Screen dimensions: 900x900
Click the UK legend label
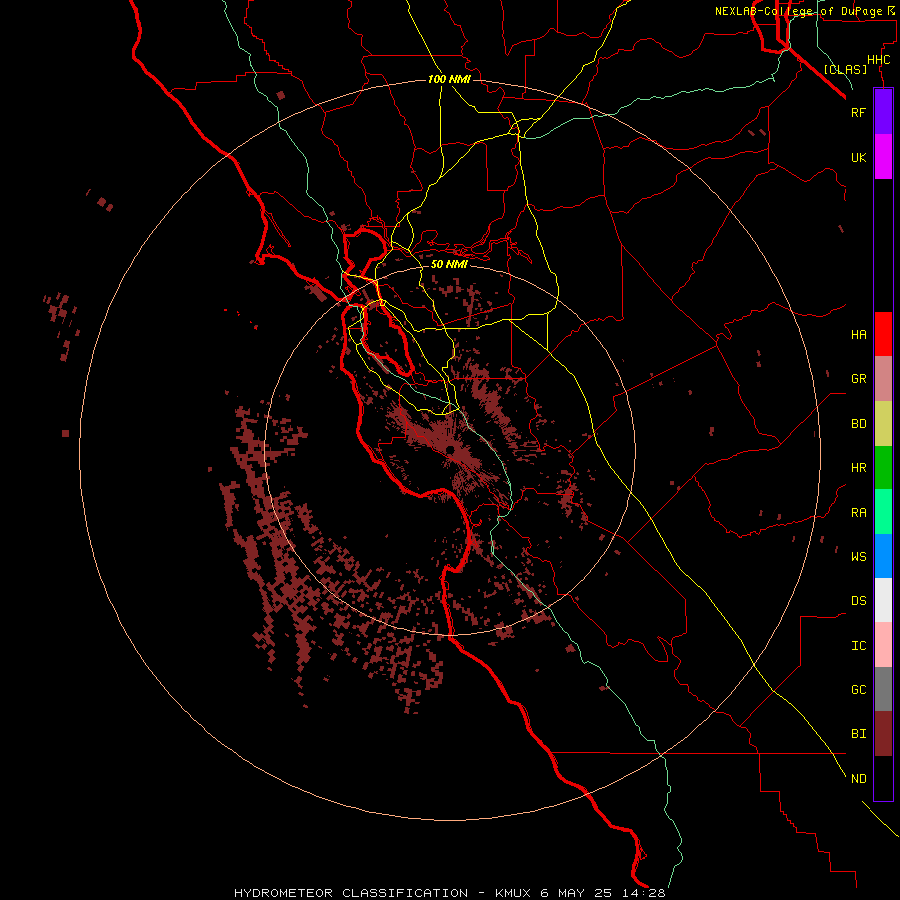858,157
